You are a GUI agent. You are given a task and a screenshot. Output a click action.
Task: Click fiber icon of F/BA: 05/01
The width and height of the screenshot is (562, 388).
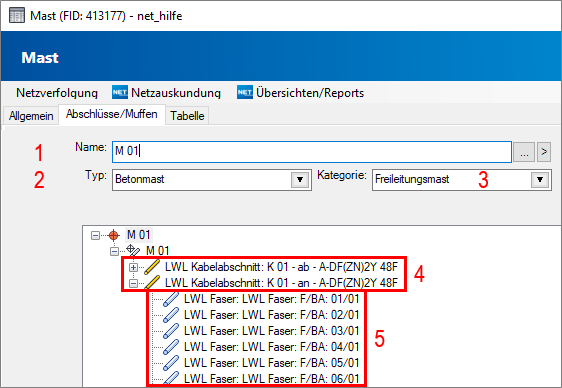(x=171, y=363)
